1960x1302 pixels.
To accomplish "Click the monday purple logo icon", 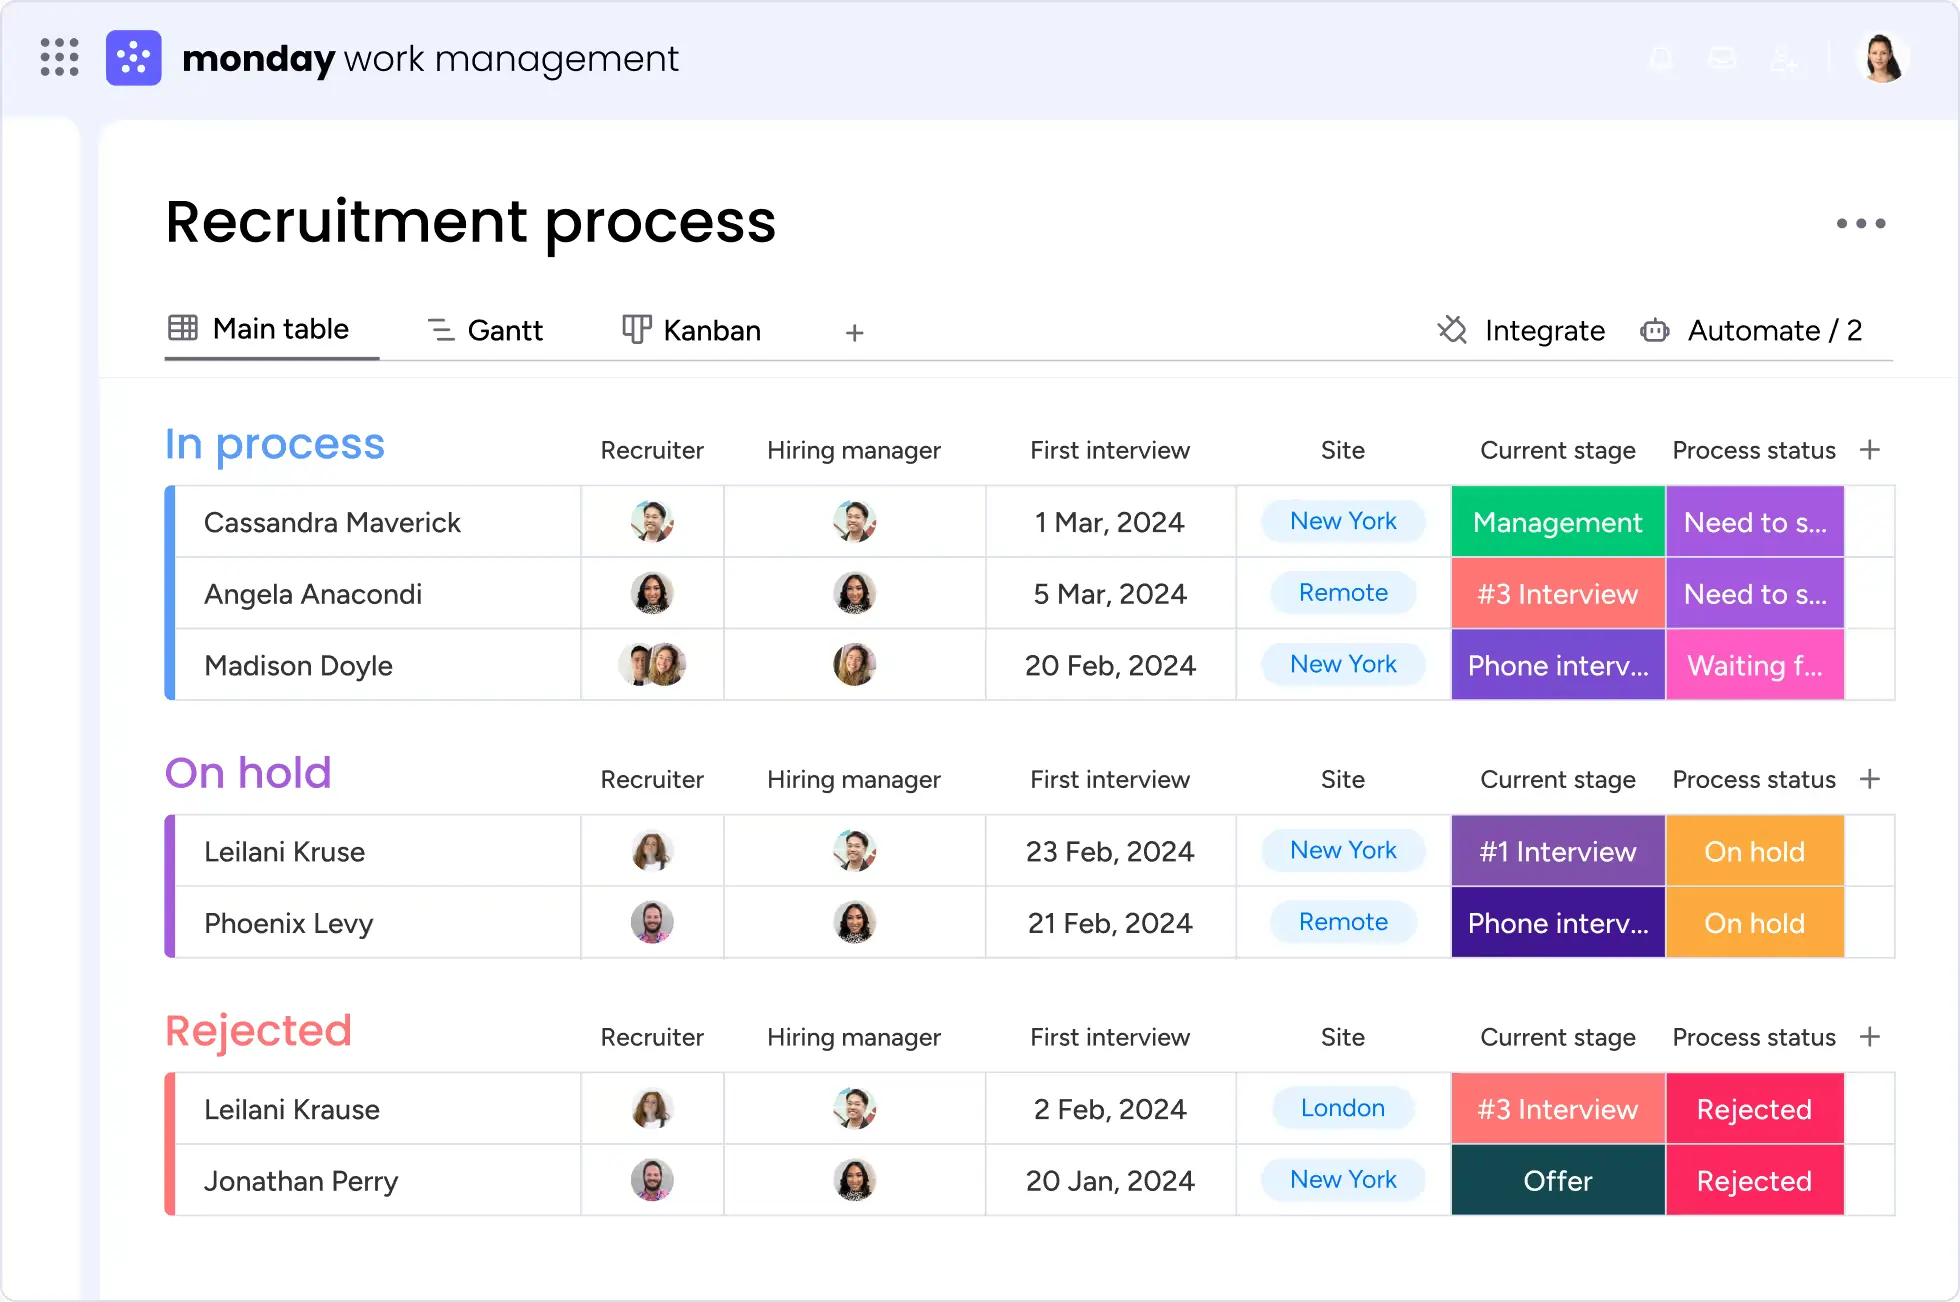I will coord(134,58).
